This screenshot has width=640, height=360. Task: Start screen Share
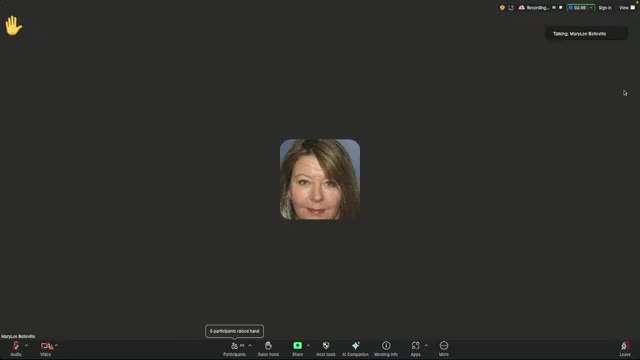tap(298, 349)
